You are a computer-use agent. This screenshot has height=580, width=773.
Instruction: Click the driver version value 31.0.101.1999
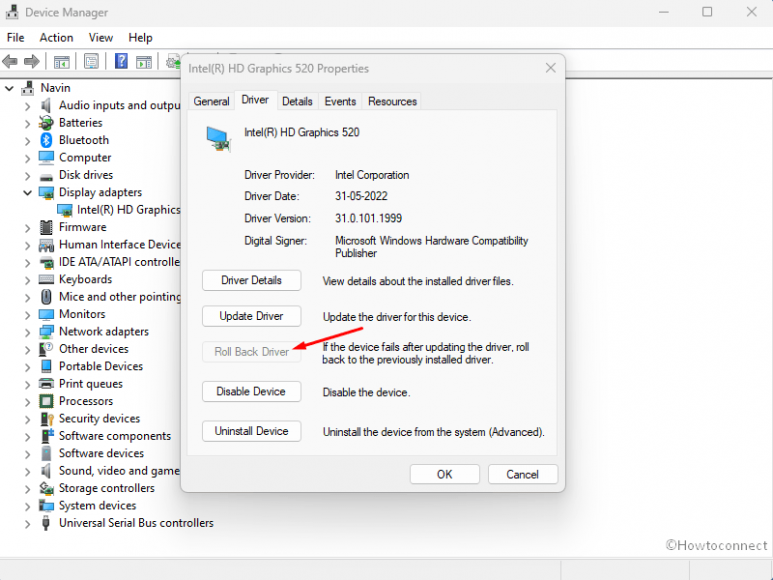pyautogui.click(x=368, y=218)
